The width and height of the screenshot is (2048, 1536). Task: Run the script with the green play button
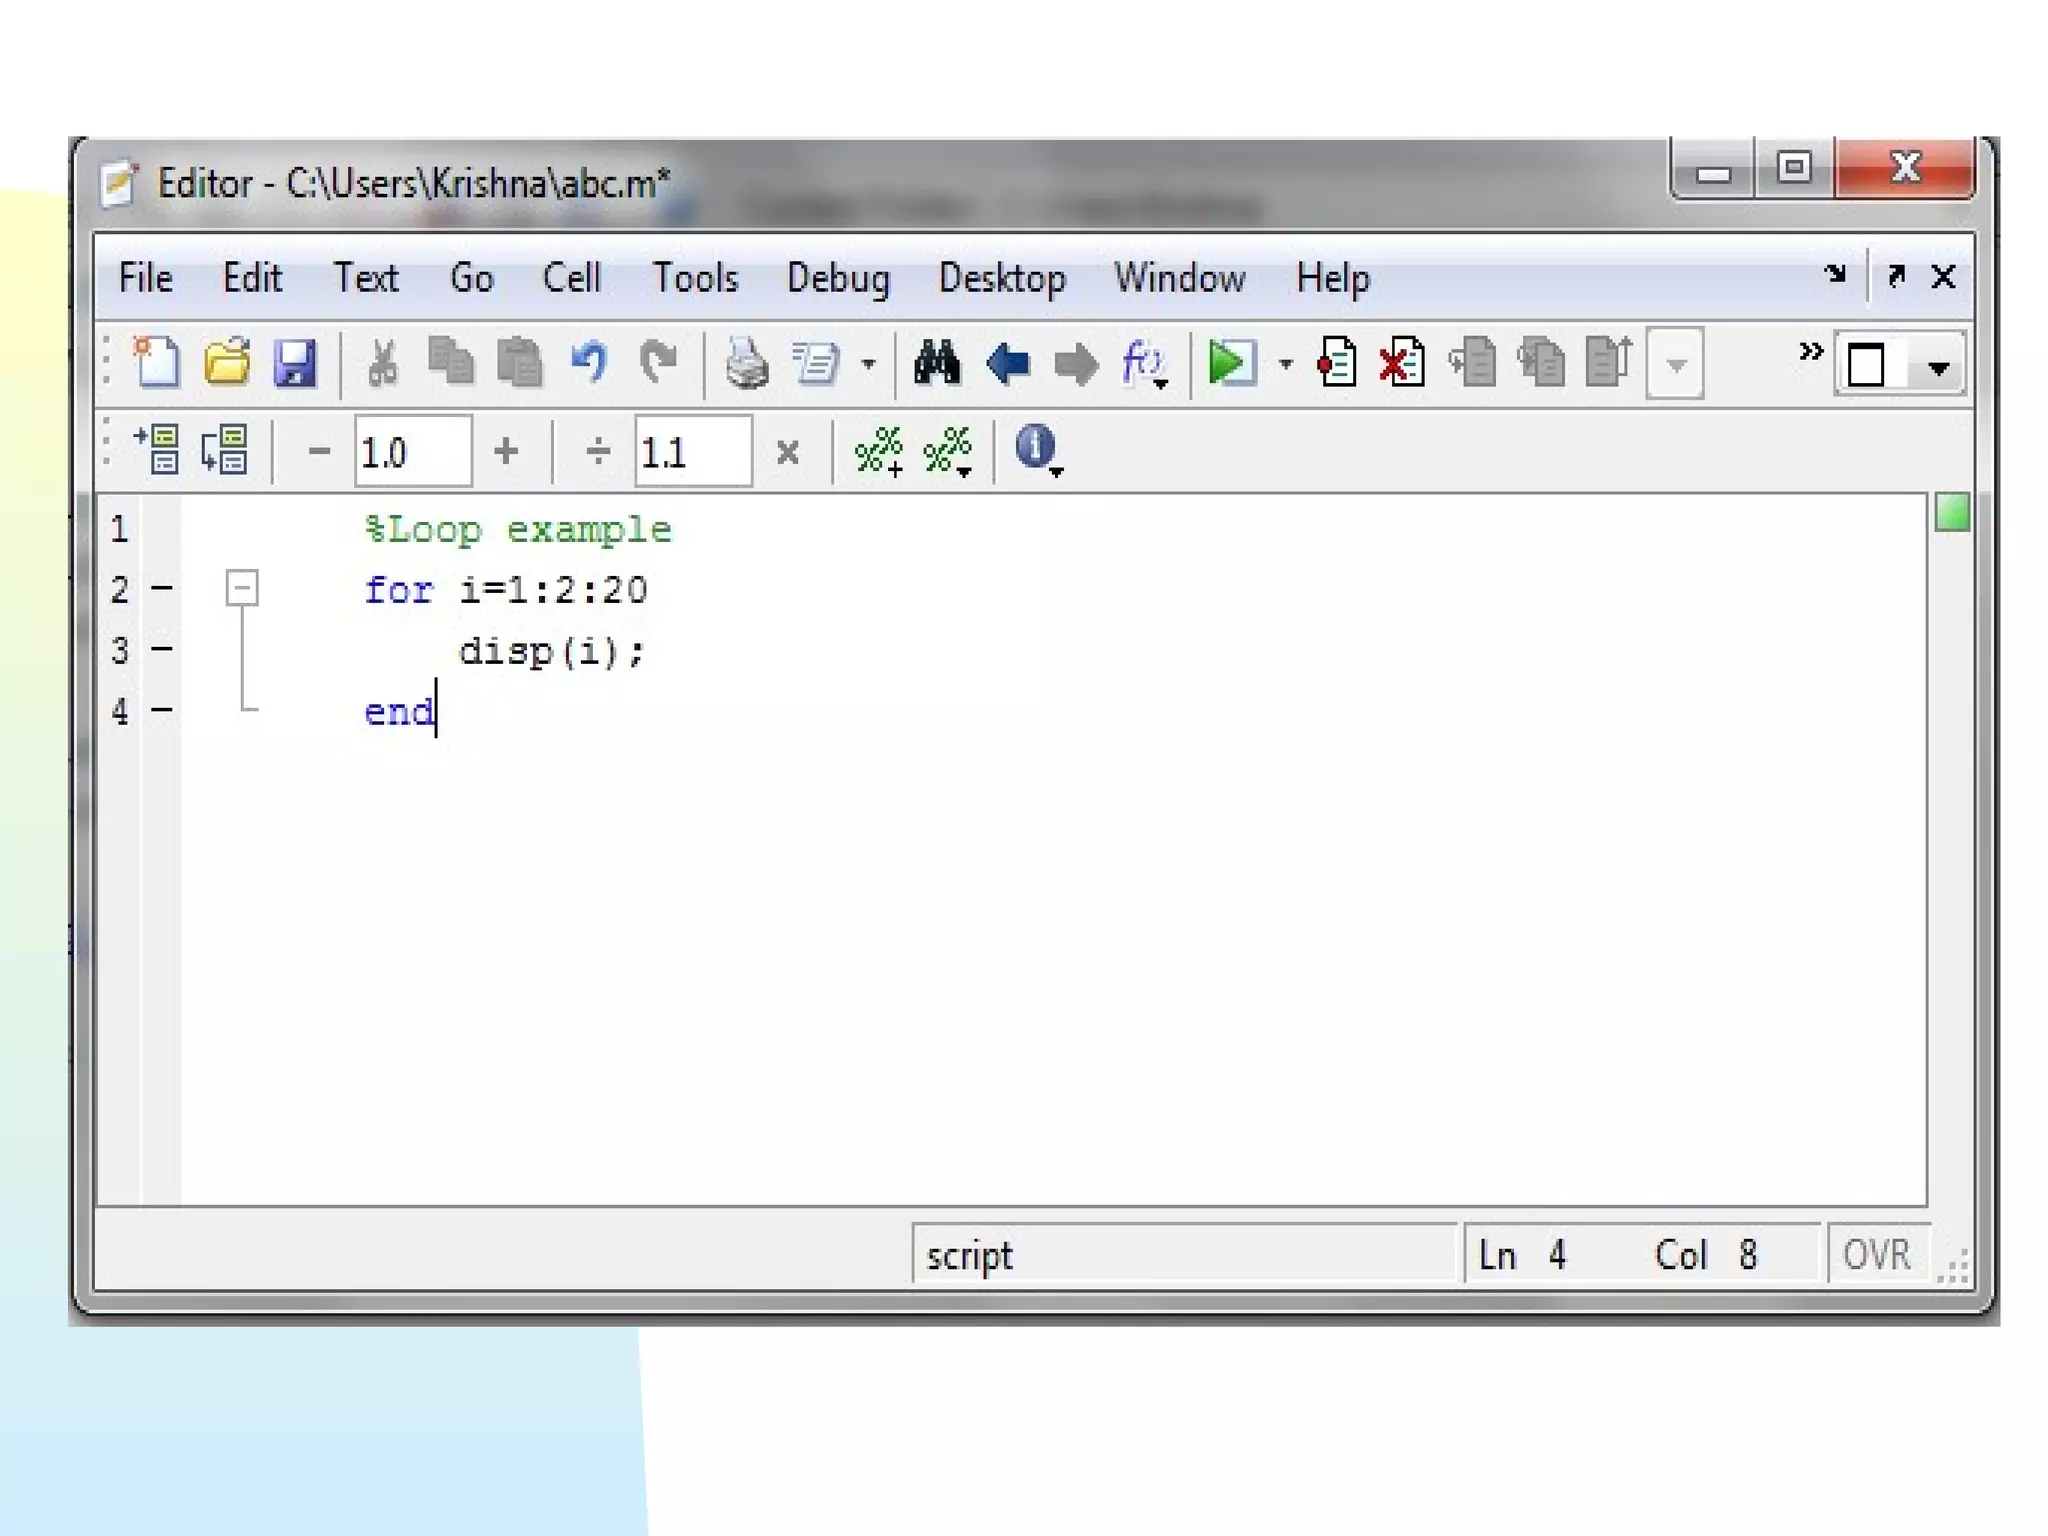click(x=1230, y=363)
